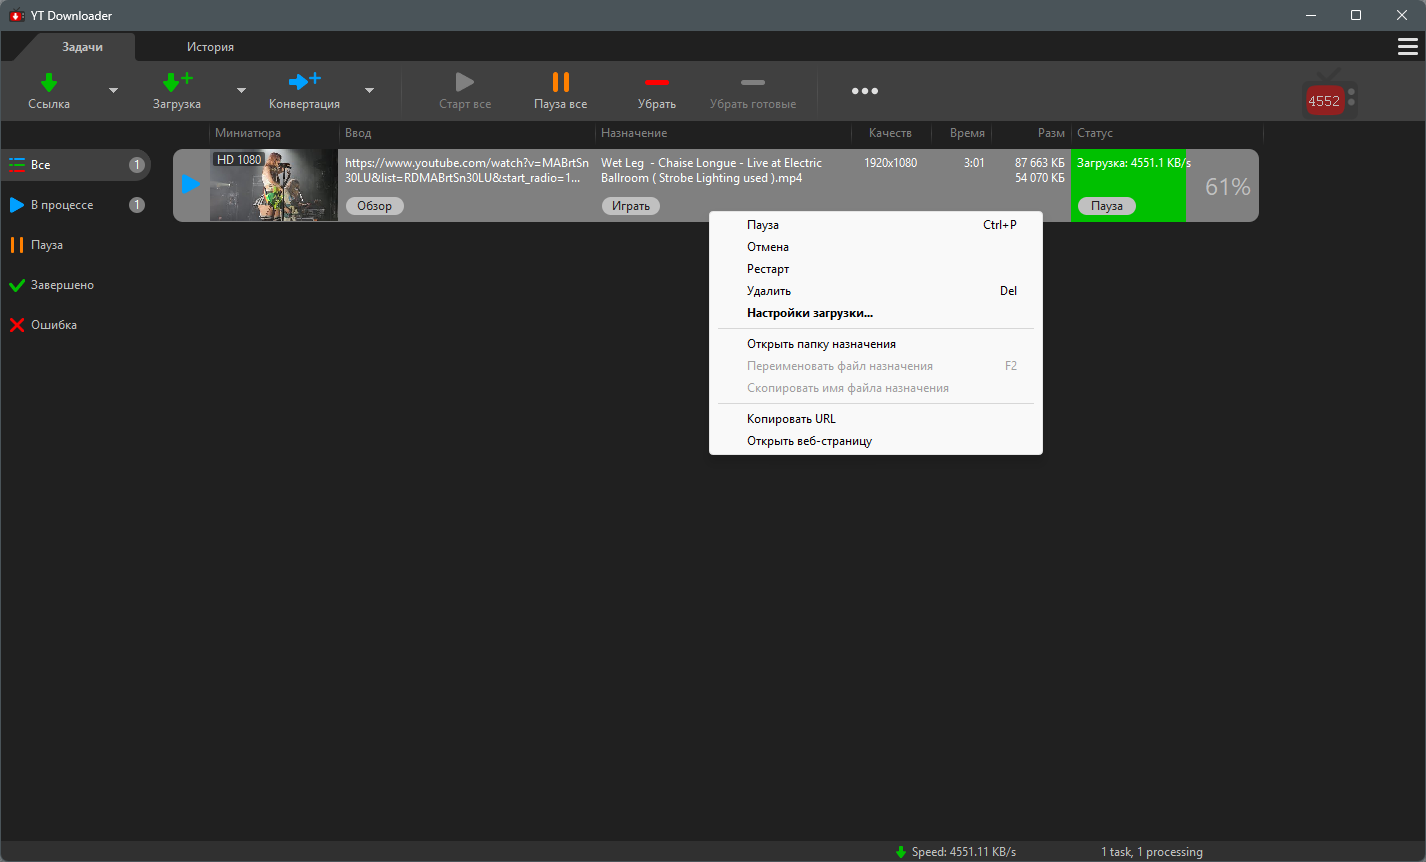
Task: Click the Играть button under file name
Action: [630, 206]
